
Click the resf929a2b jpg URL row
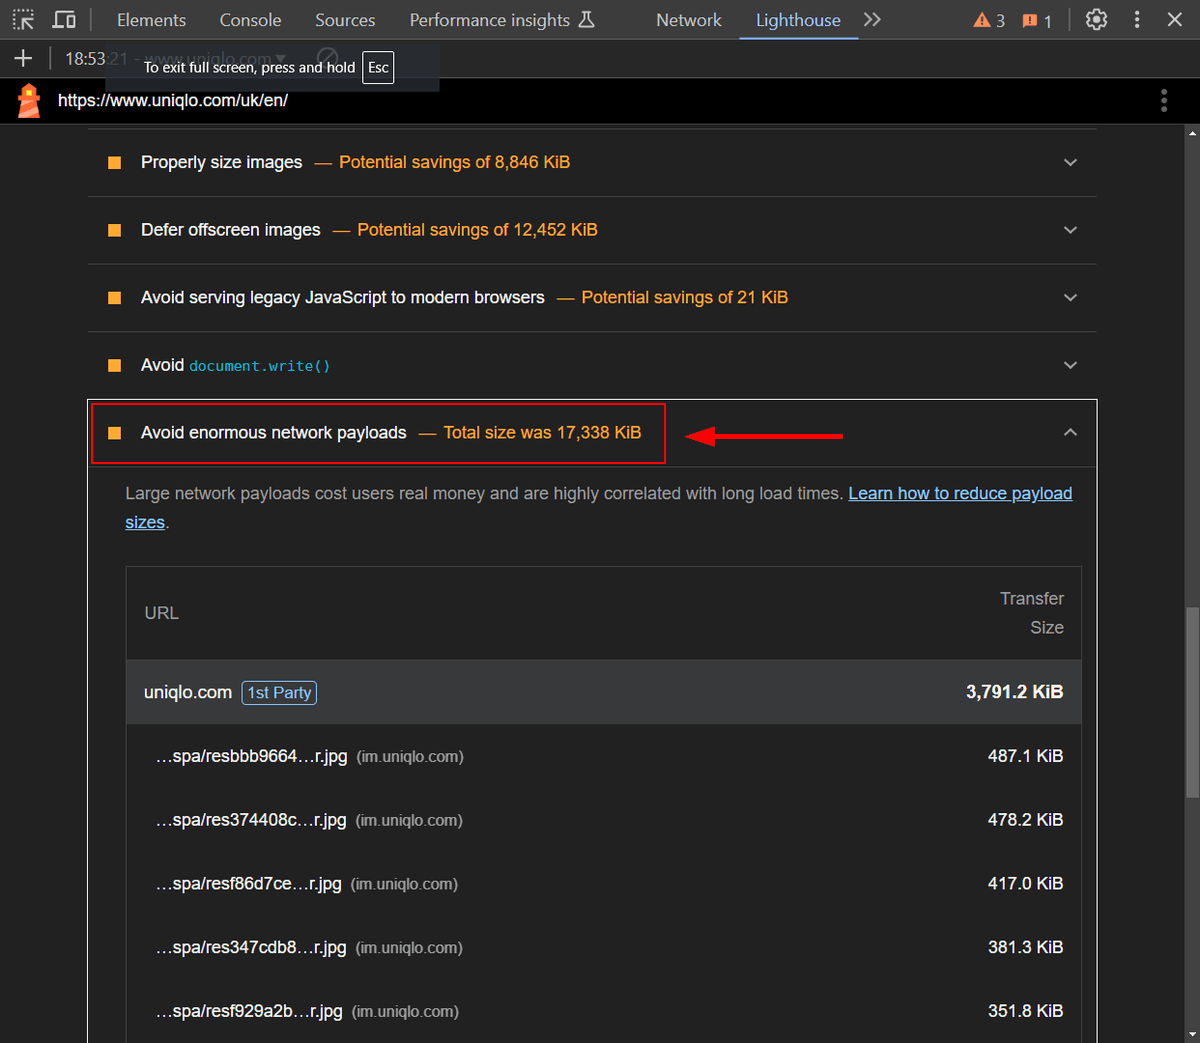pyautogui.click(x=603, y=1011)
